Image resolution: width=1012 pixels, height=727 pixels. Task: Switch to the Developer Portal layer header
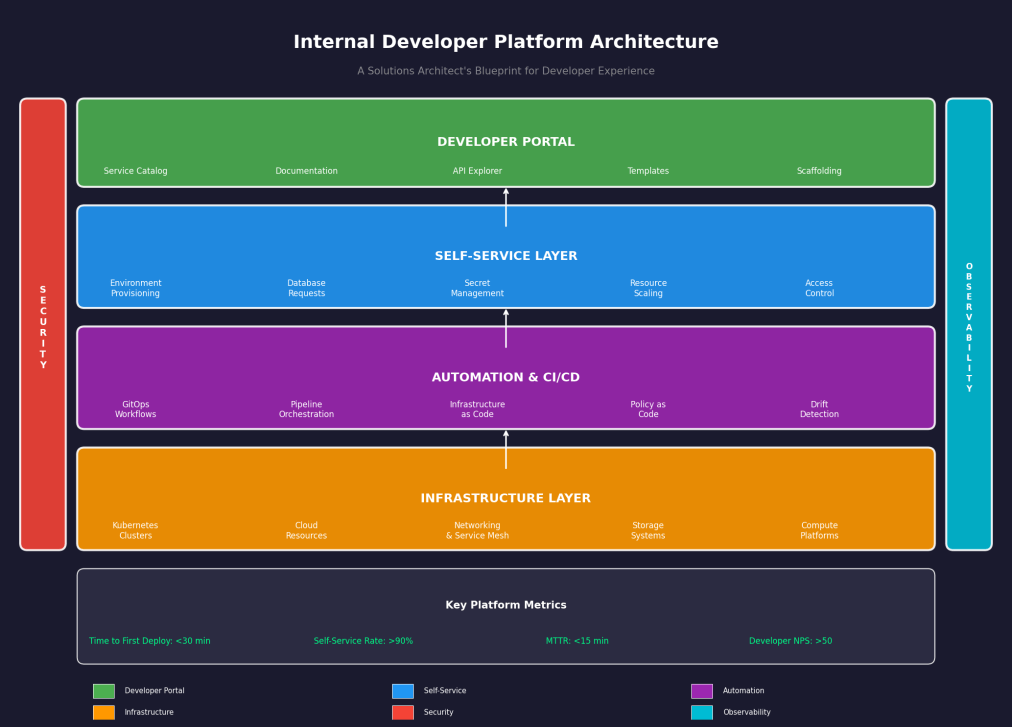coord(506,141)
